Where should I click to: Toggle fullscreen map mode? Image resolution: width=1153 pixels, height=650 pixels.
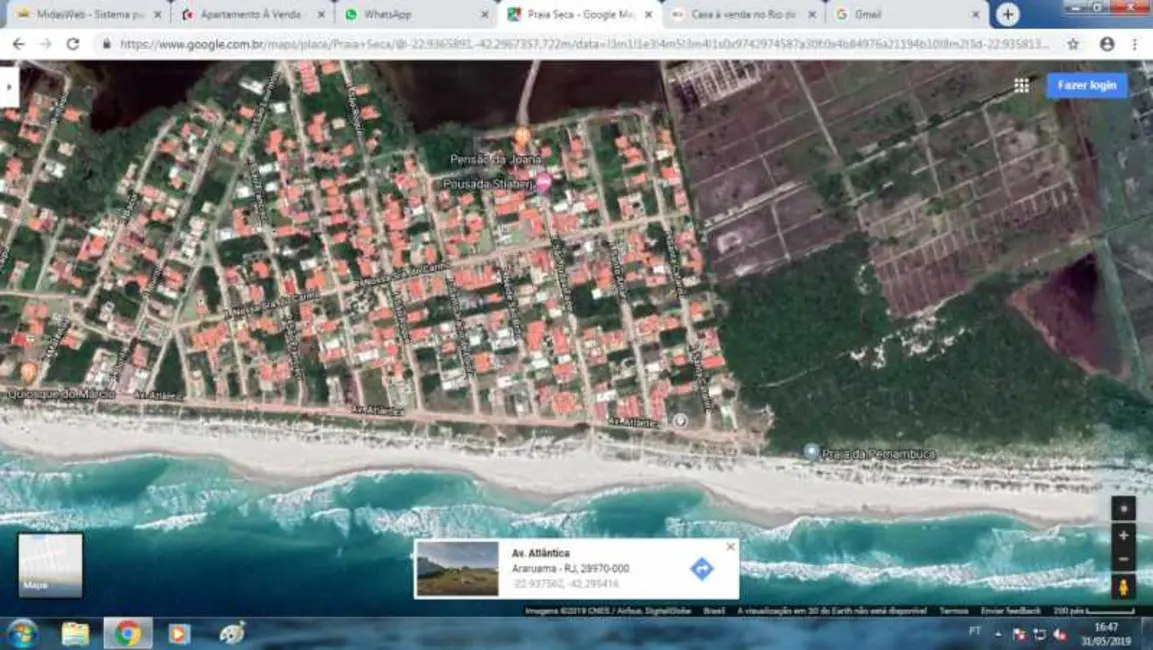pyautogui.click(x=1122, y=508)
